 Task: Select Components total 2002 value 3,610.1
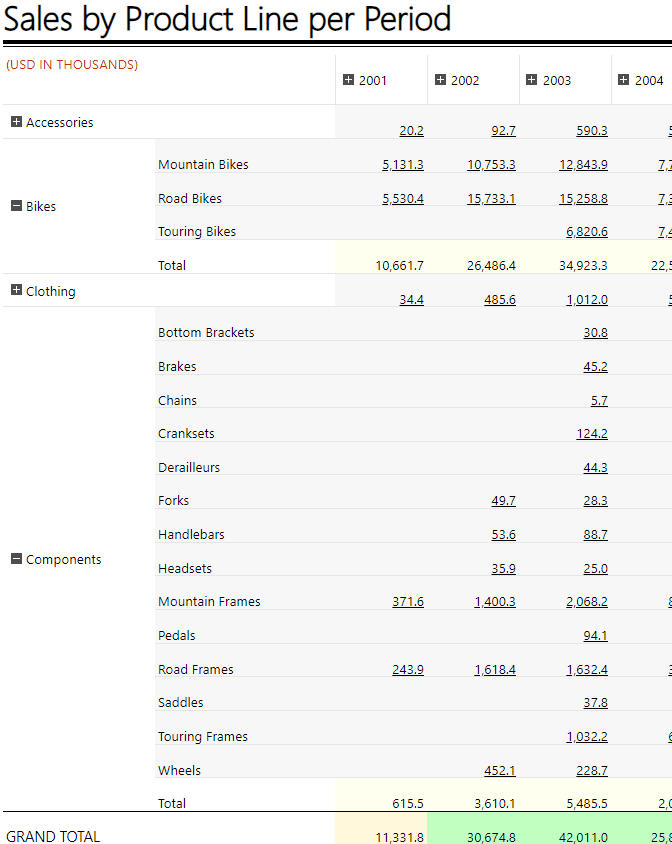pos(495,804)
